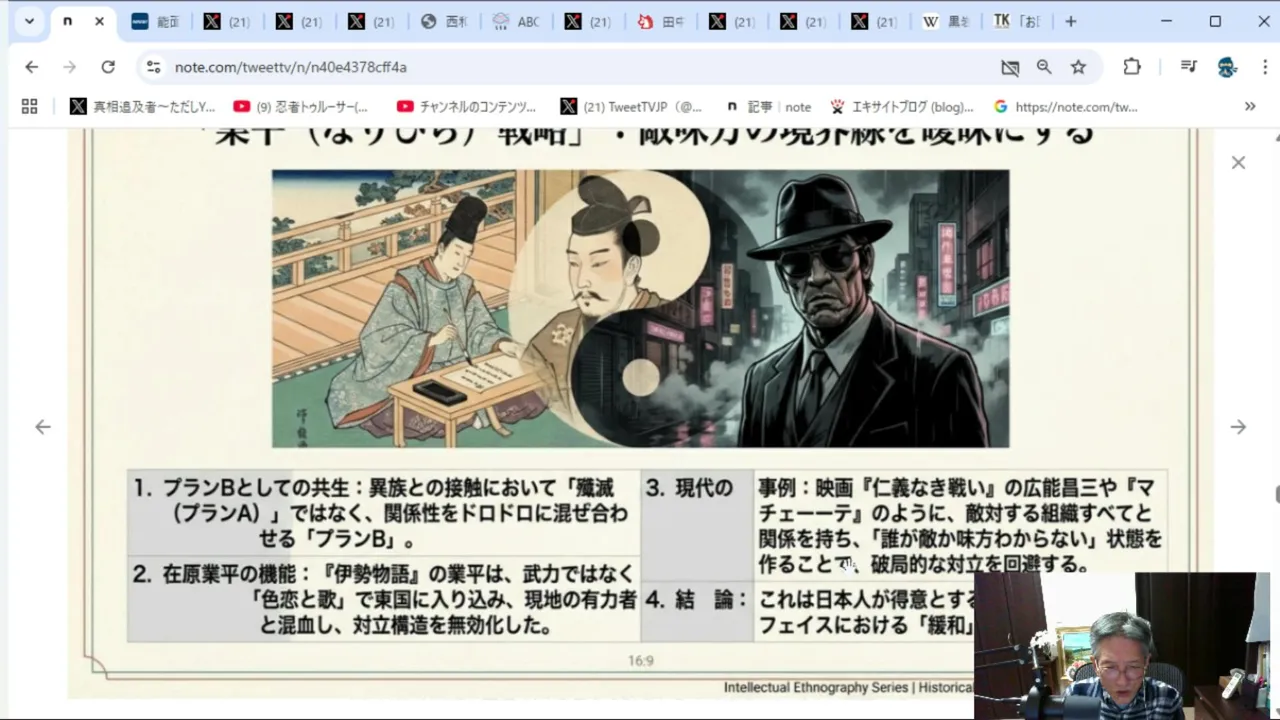View site information for note.com

pyautogui.click(x=153, y=67)
